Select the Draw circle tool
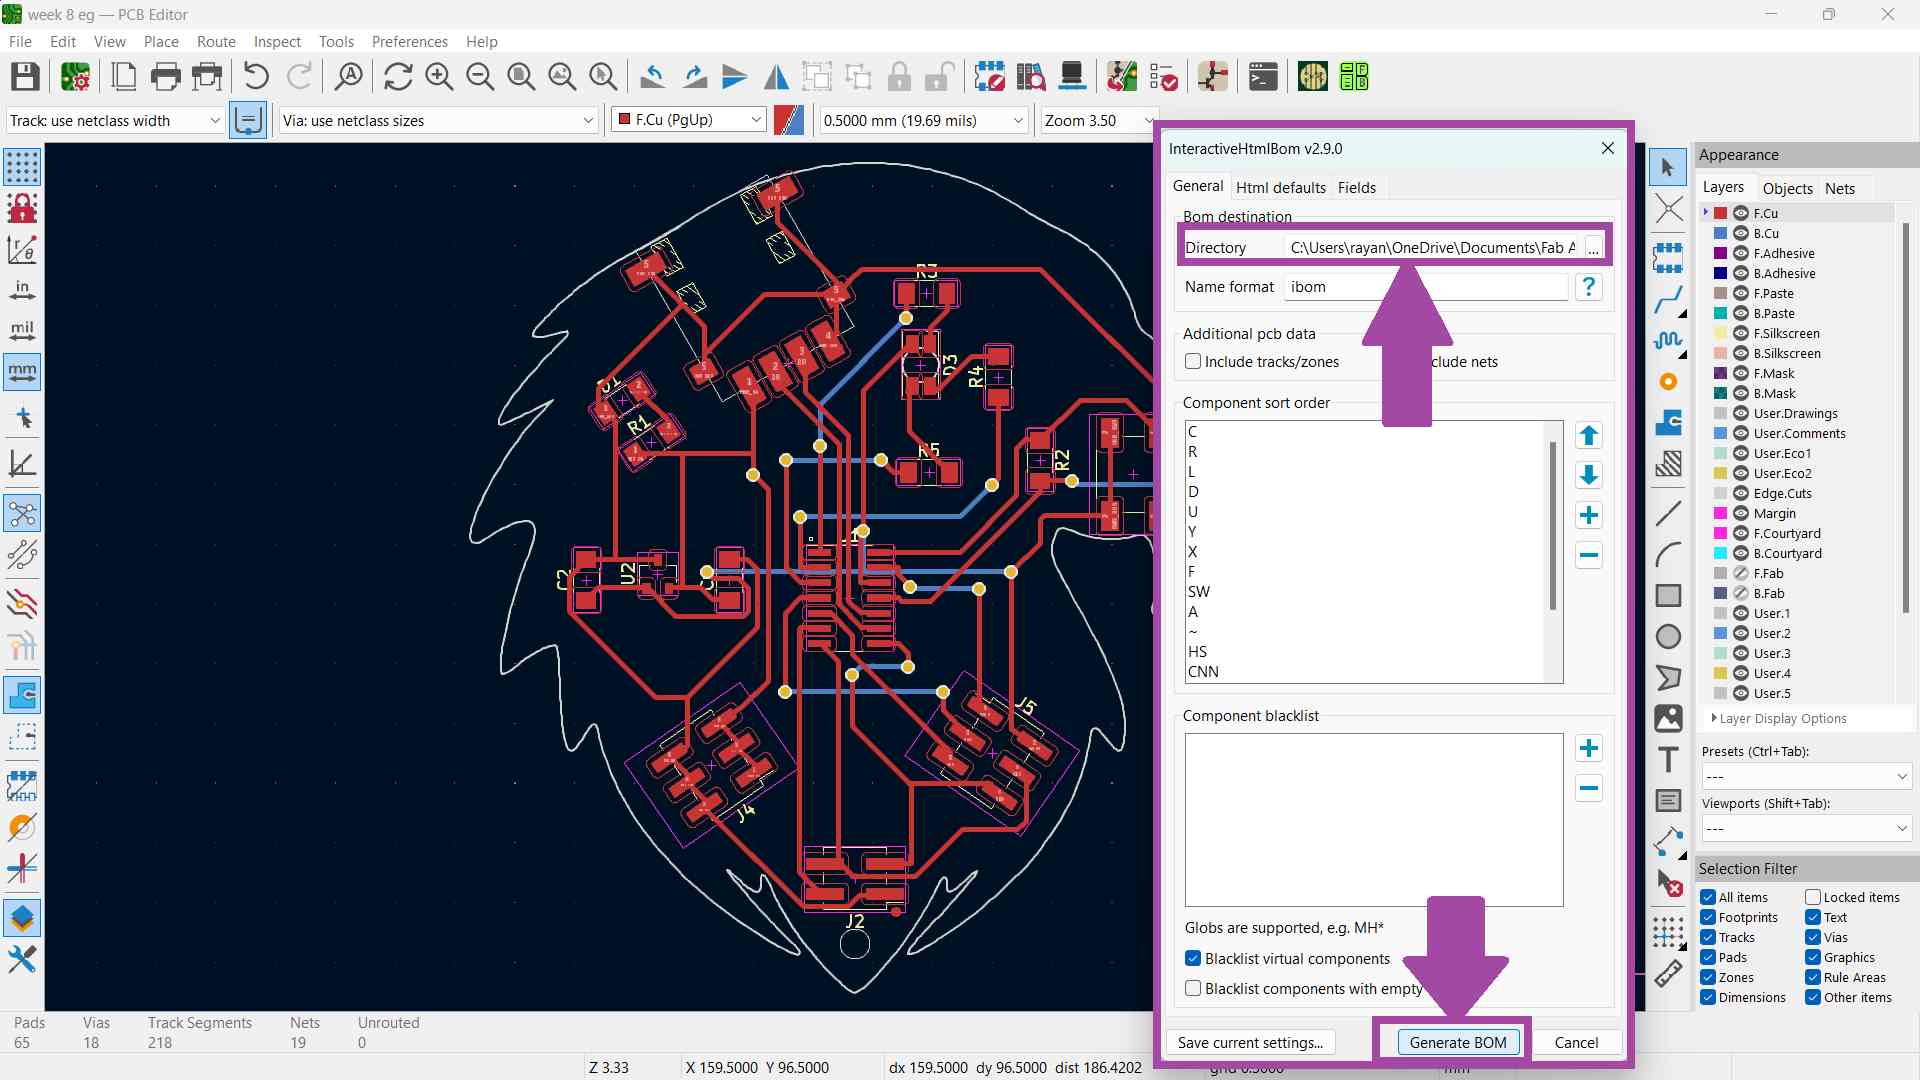The width and height of the screenshot is (1920, 1080). click(x=1668, y=637)
